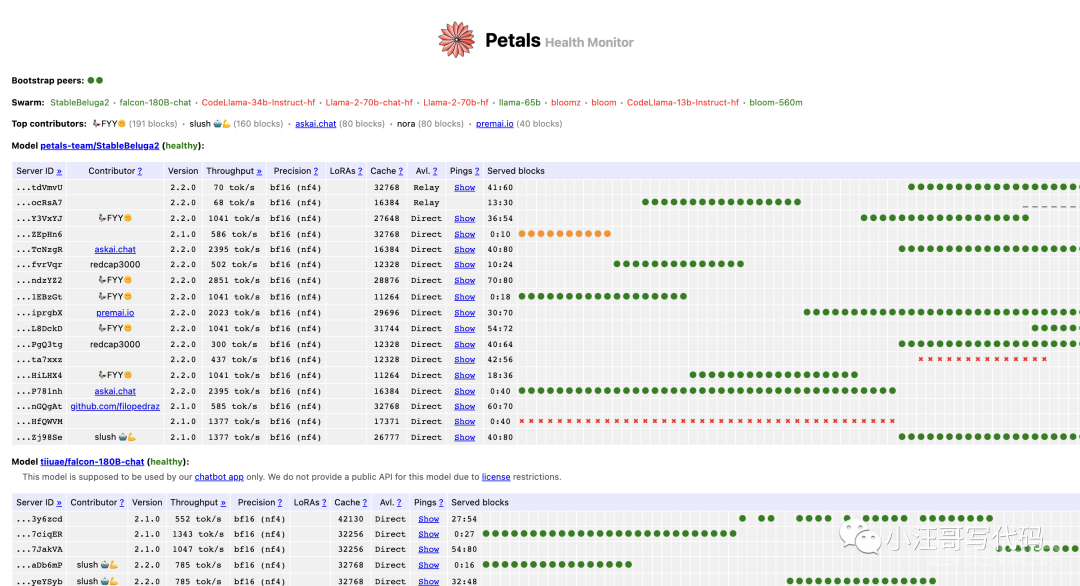This screenshot has width=1080, height=586.
Task: Open the Llama-2-70b-hf swarm link
Action: coord(455,103)
